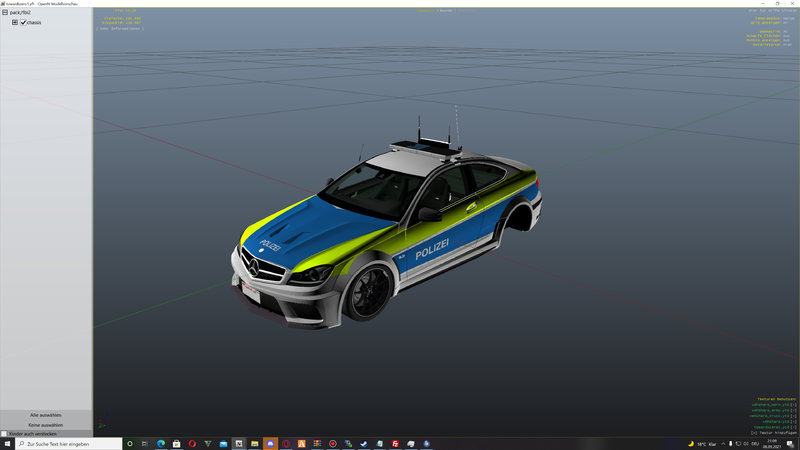Open Cortana from the taskbar
800x450 pixels.
click(x=130, y=444)
